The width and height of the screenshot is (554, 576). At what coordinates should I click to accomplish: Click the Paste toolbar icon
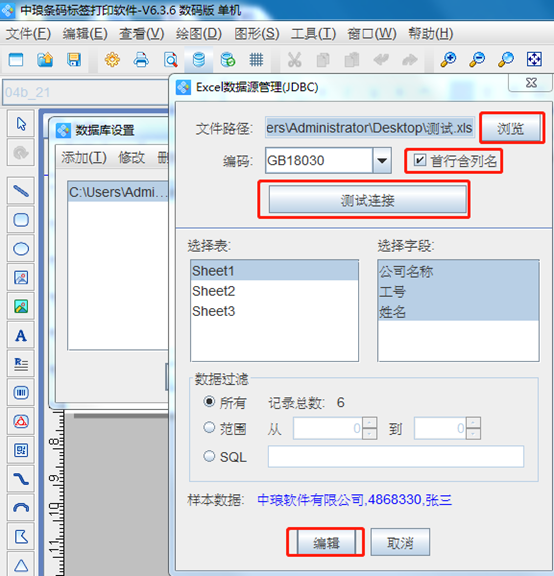(x=352, y=60)
